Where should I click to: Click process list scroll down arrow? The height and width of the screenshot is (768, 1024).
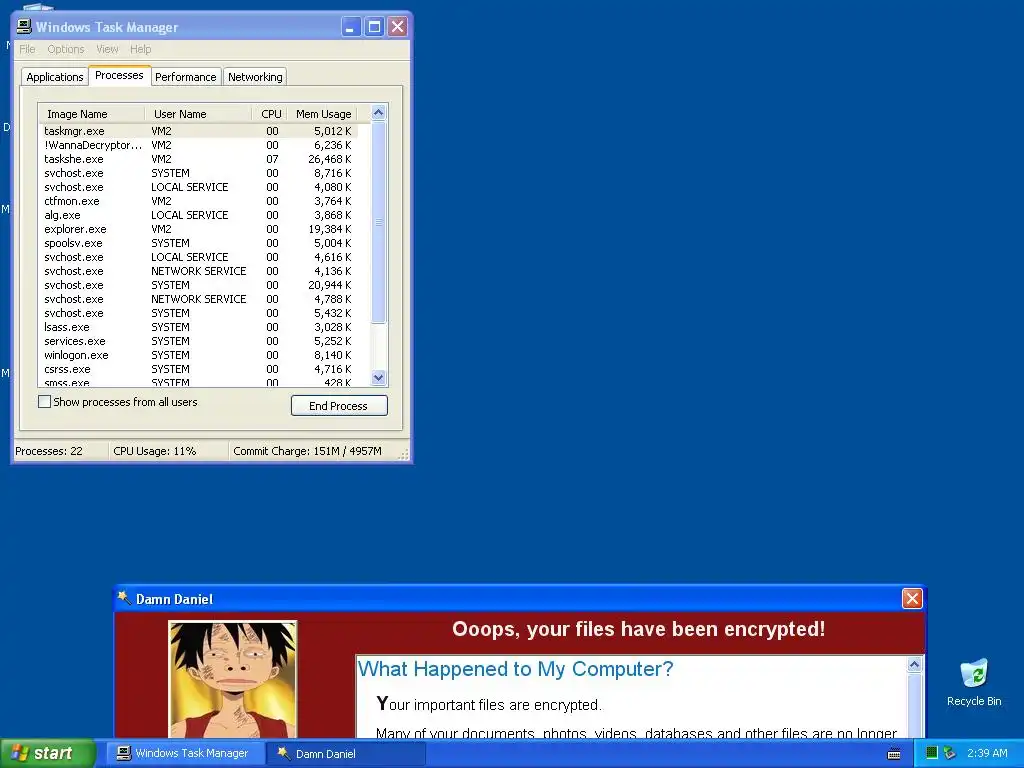[x=378, y=377]
